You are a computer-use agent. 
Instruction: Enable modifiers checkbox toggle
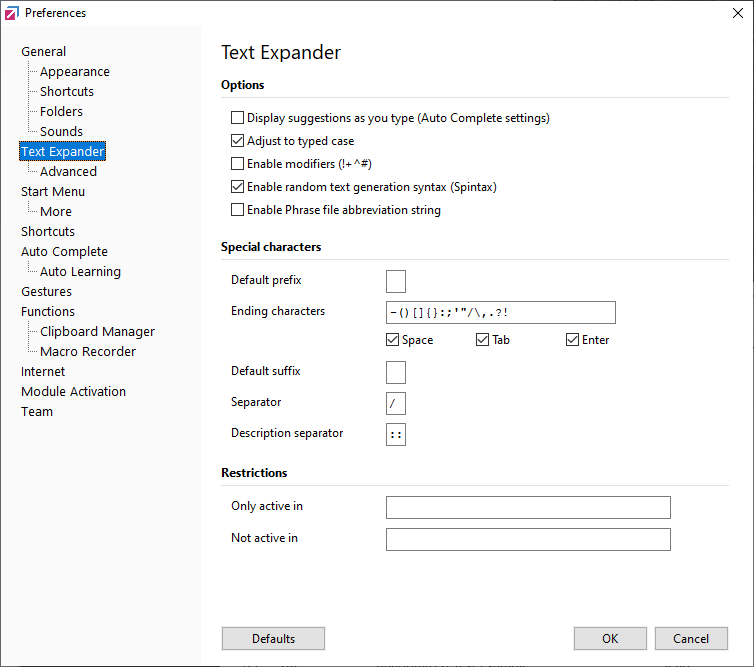pyautogui.click(x=238, y=164)
